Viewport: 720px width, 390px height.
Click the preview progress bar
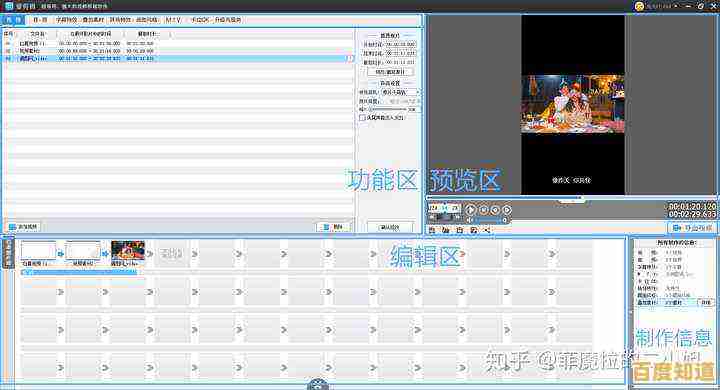[571, 198]
